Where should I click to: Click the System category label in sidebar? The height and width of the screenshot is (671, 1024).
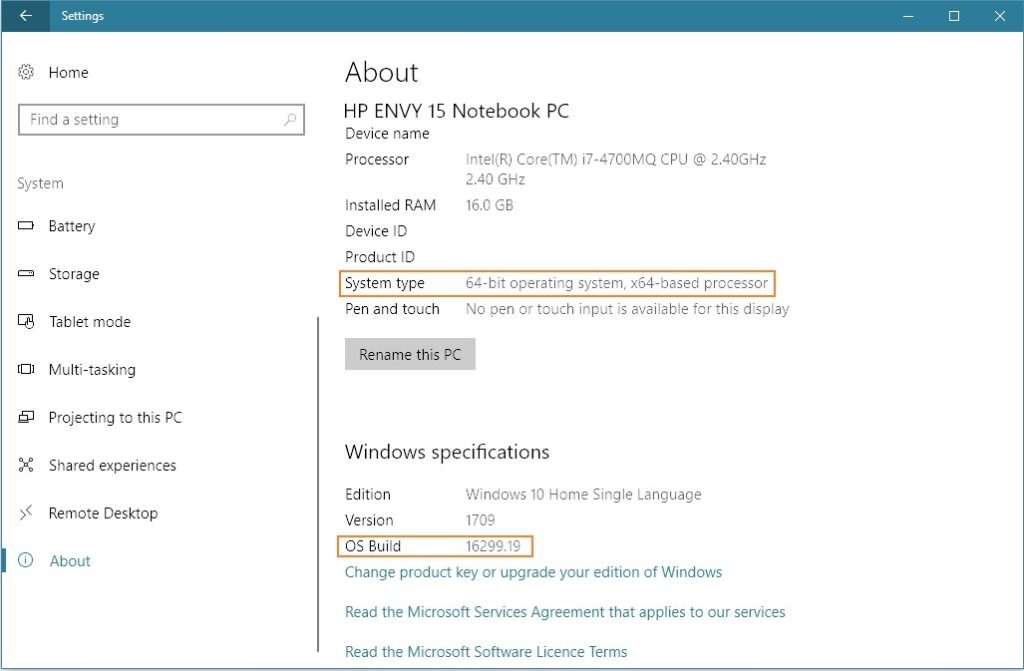click(x=40, y=184)
